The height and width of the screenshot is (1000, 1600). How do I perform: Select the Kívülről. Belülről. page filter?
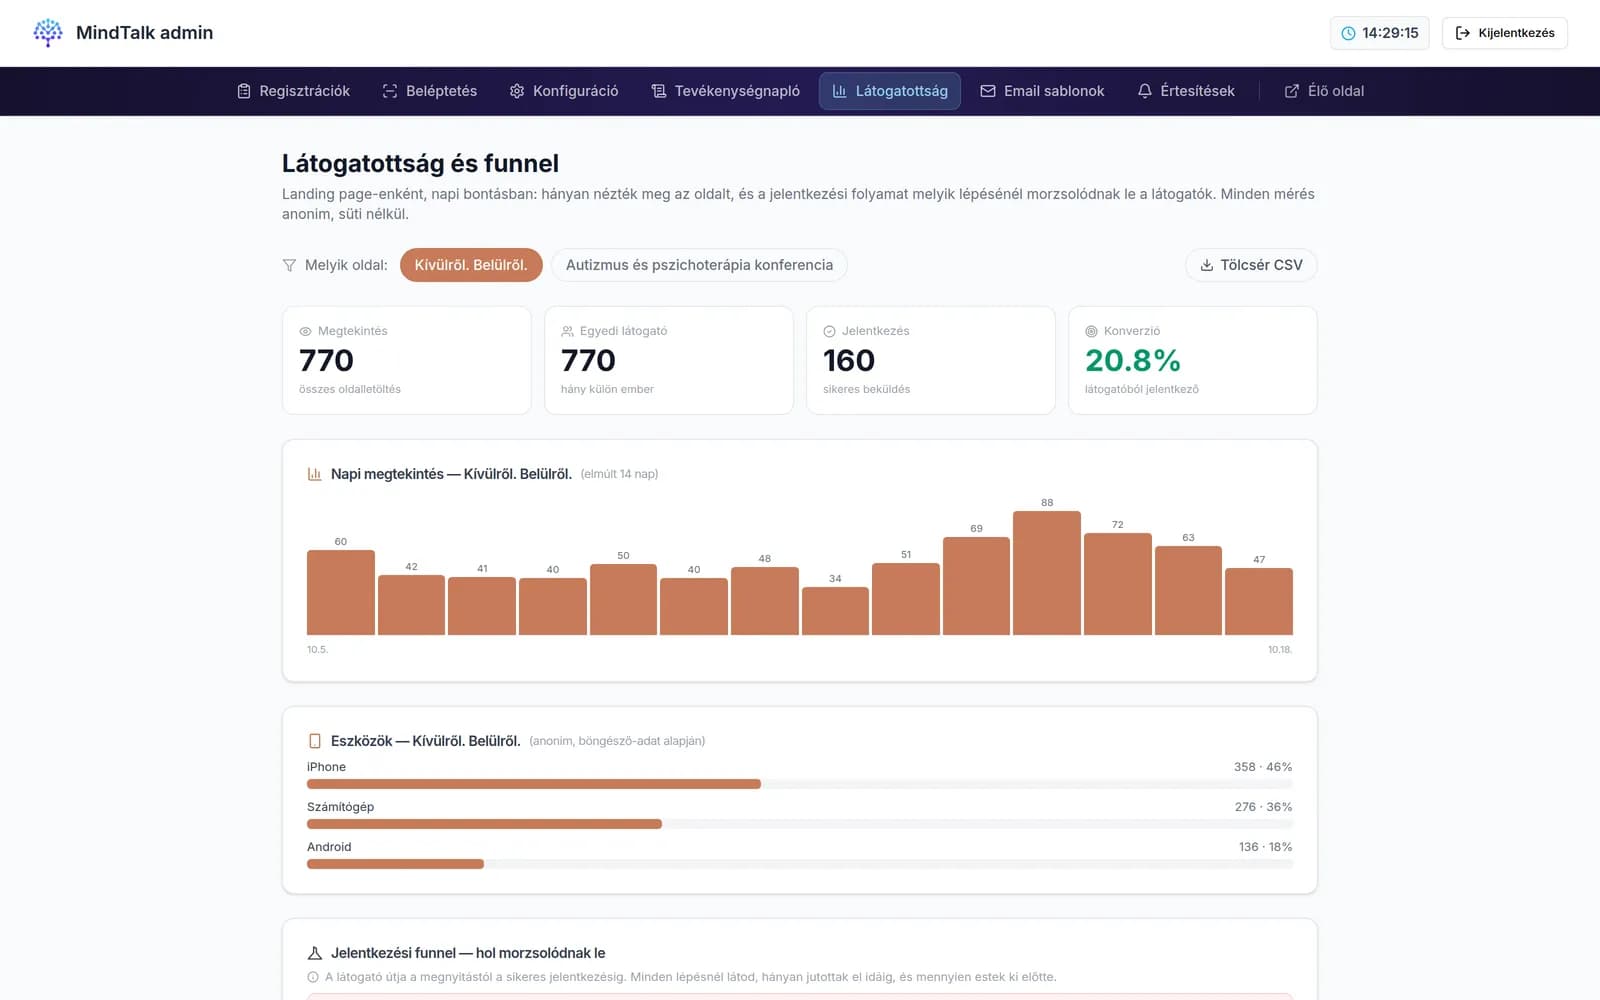point(471,265)
